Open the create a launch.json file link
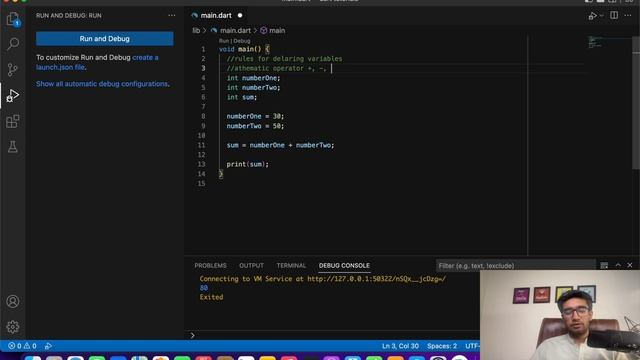This screenshot has width=640, height=360. (x=97, y=62)
